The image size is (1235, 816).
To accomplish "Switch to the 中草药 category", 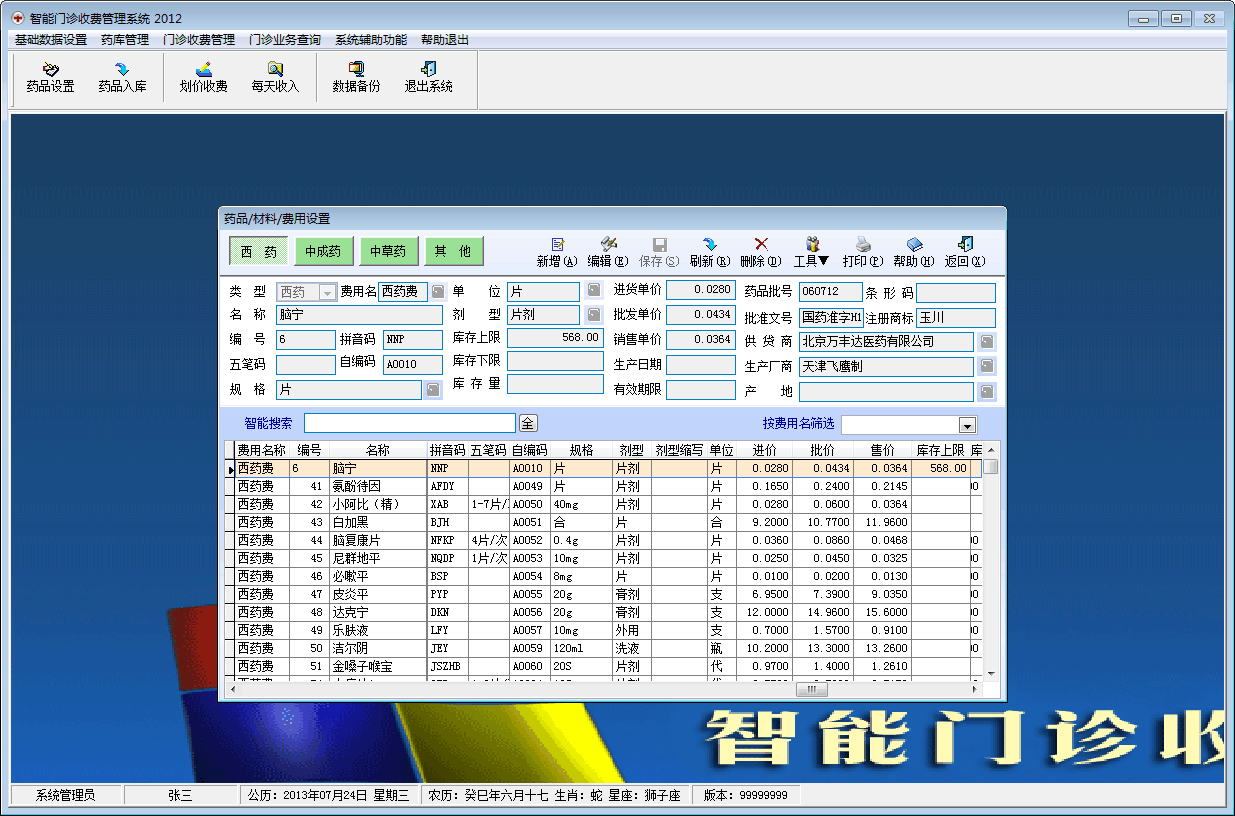I will click(388, 252).
